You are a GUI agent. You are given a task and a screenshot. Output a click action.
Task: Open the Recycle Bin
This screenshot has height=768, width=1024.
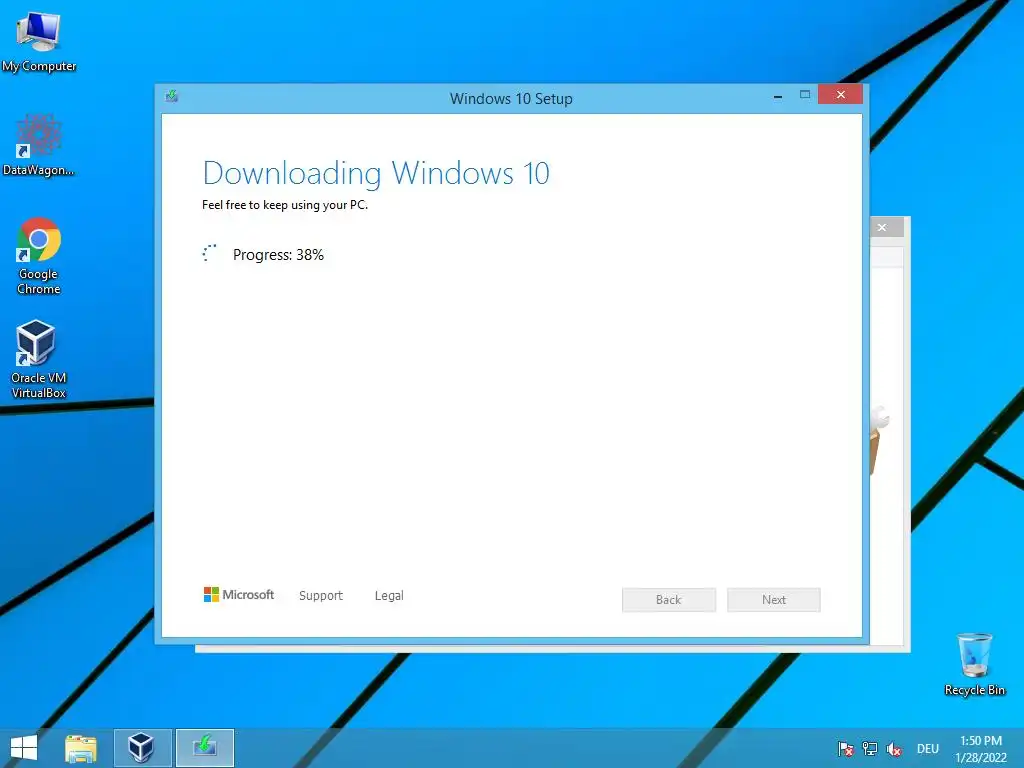(x=974, y=664)
